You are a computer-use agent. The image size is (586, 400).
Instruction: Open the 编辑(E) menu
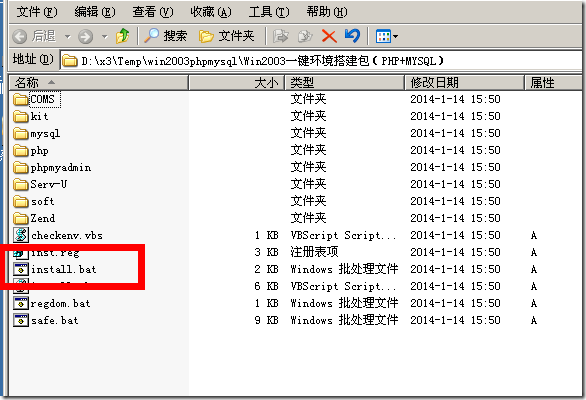[95, 12]
